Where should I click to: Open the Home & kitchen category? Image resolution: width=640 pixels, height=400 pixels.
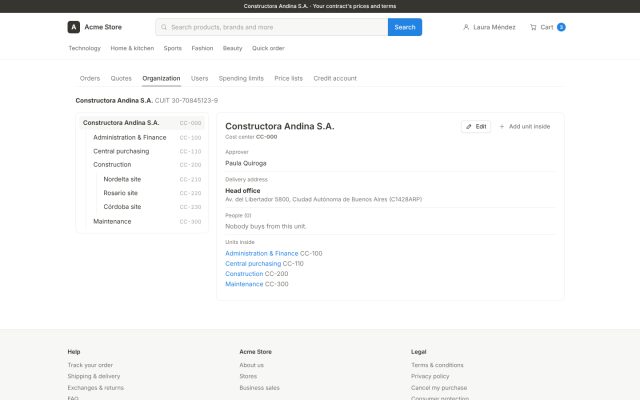(132, 48)
